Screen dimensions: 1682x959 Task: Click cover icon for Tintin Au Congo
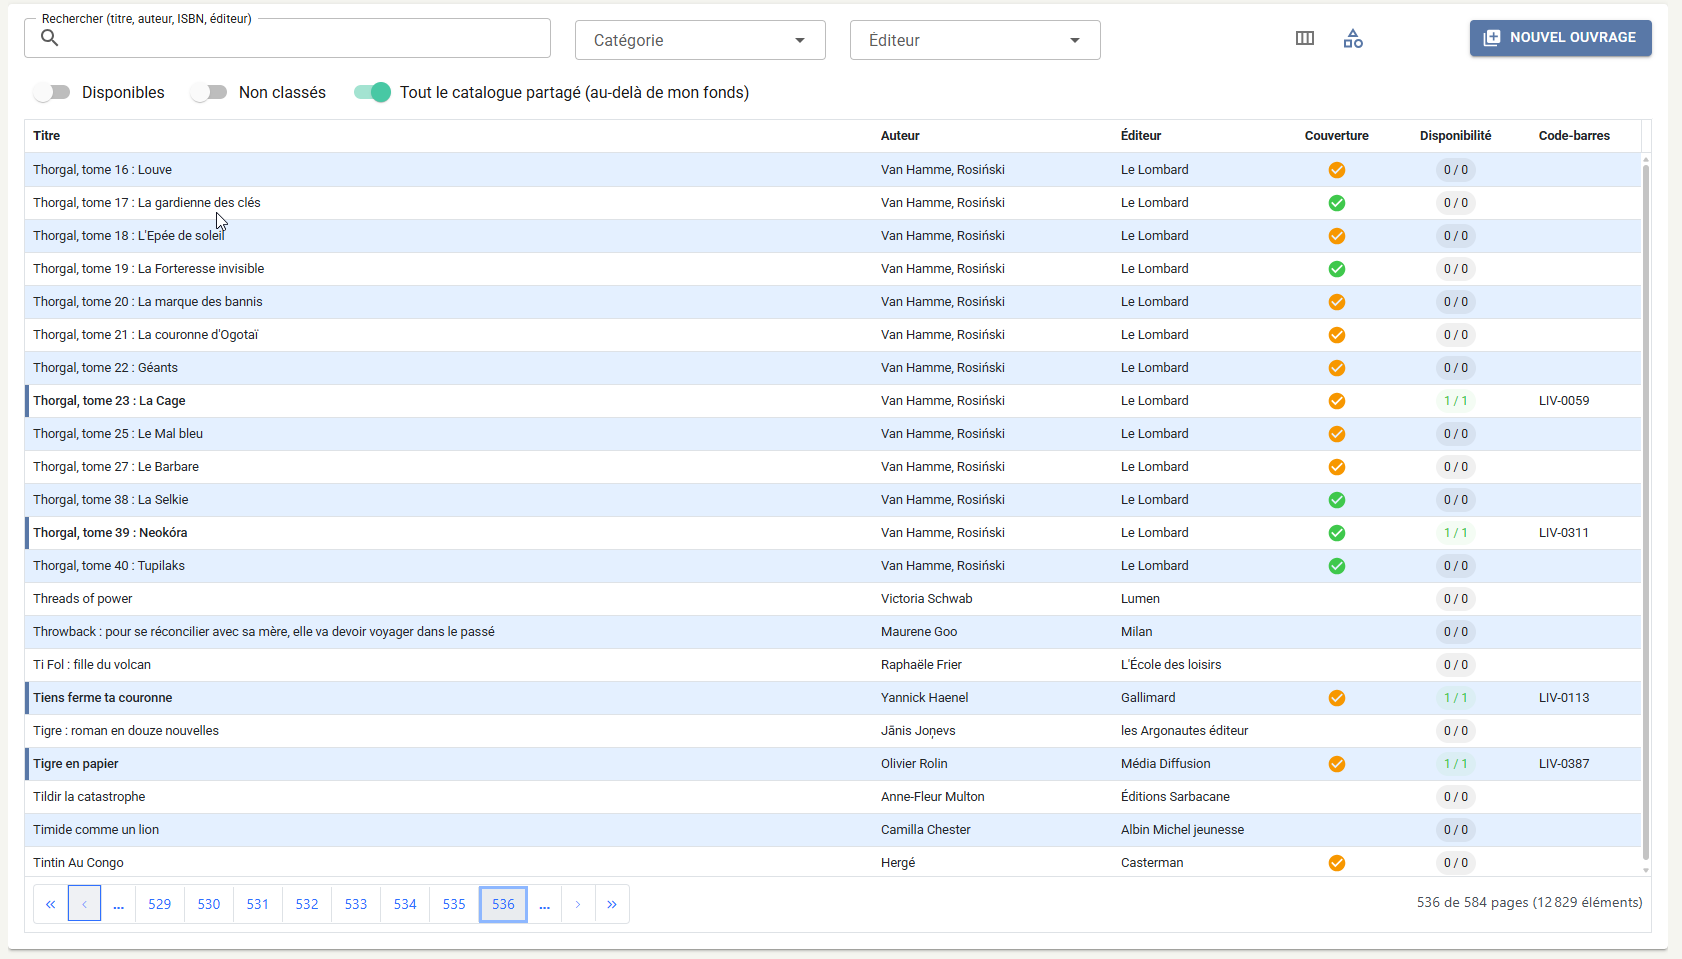[x=1337, y=863]
